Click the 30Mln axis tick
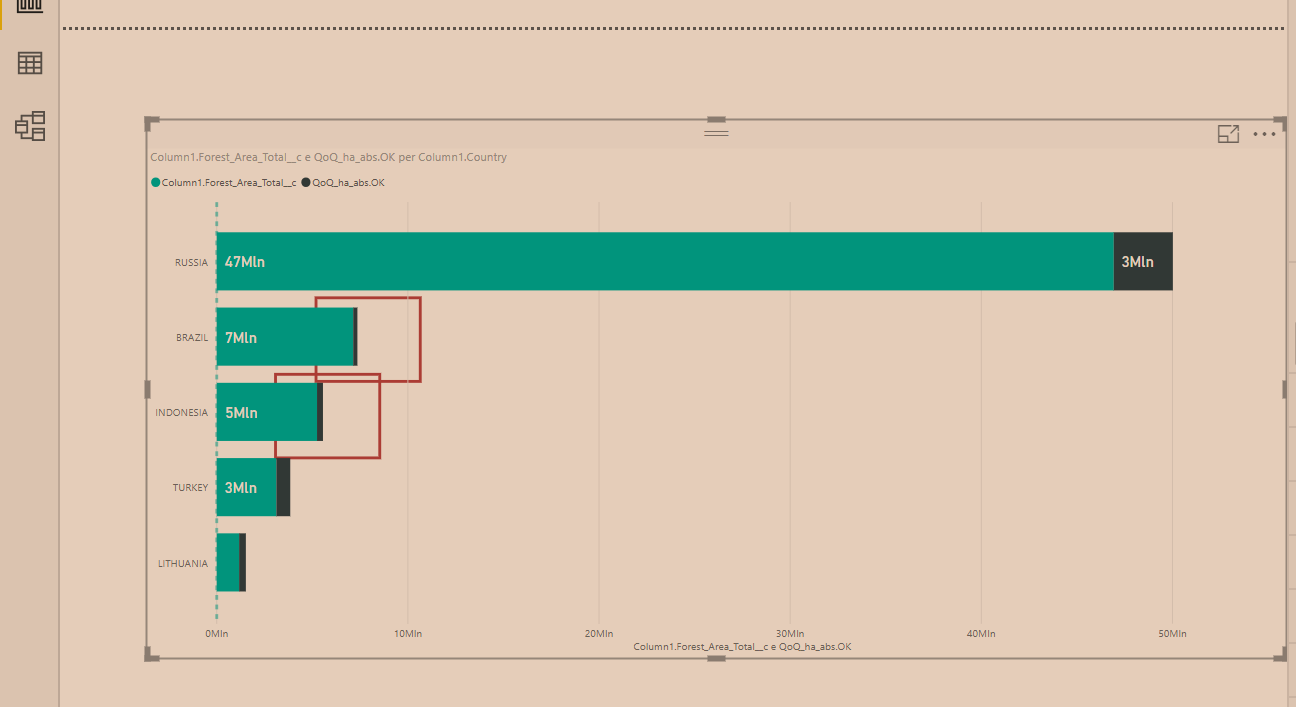Screen dimensions: 1296x707 click(x=790, y=634)
